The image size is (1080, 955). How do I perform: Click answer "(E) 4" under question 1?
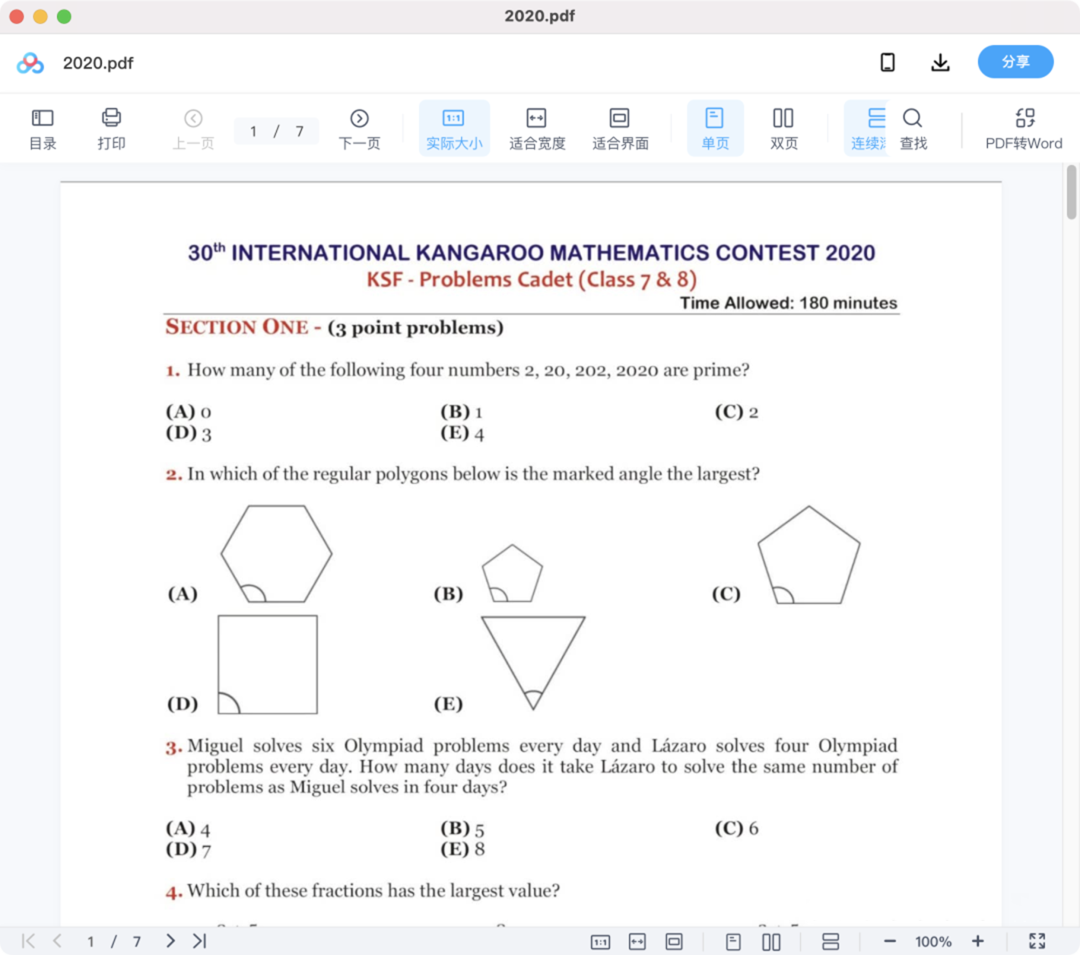[462, 433]
